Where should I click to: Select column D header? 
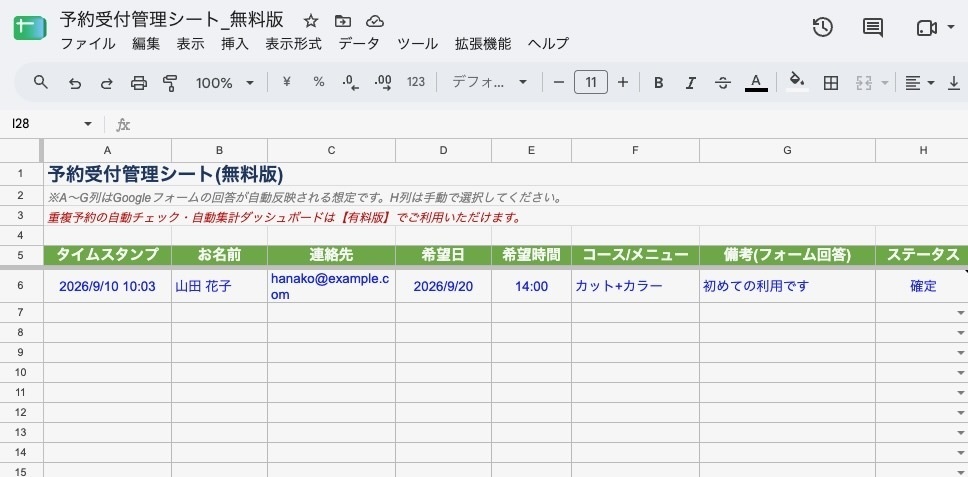tap(443, 151)
